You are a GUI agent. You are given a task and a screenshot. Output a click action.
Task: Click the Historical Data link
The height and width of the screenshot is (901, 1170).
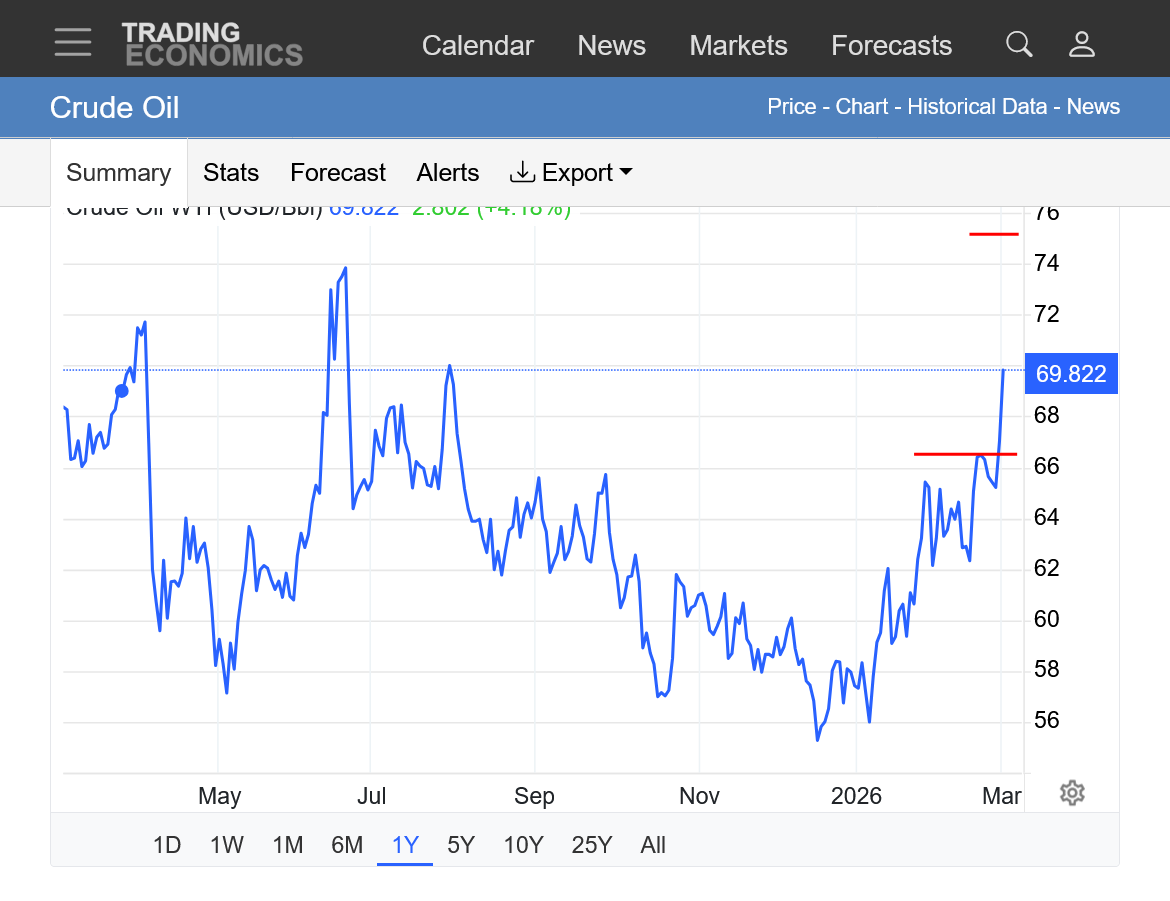point(976,107)
